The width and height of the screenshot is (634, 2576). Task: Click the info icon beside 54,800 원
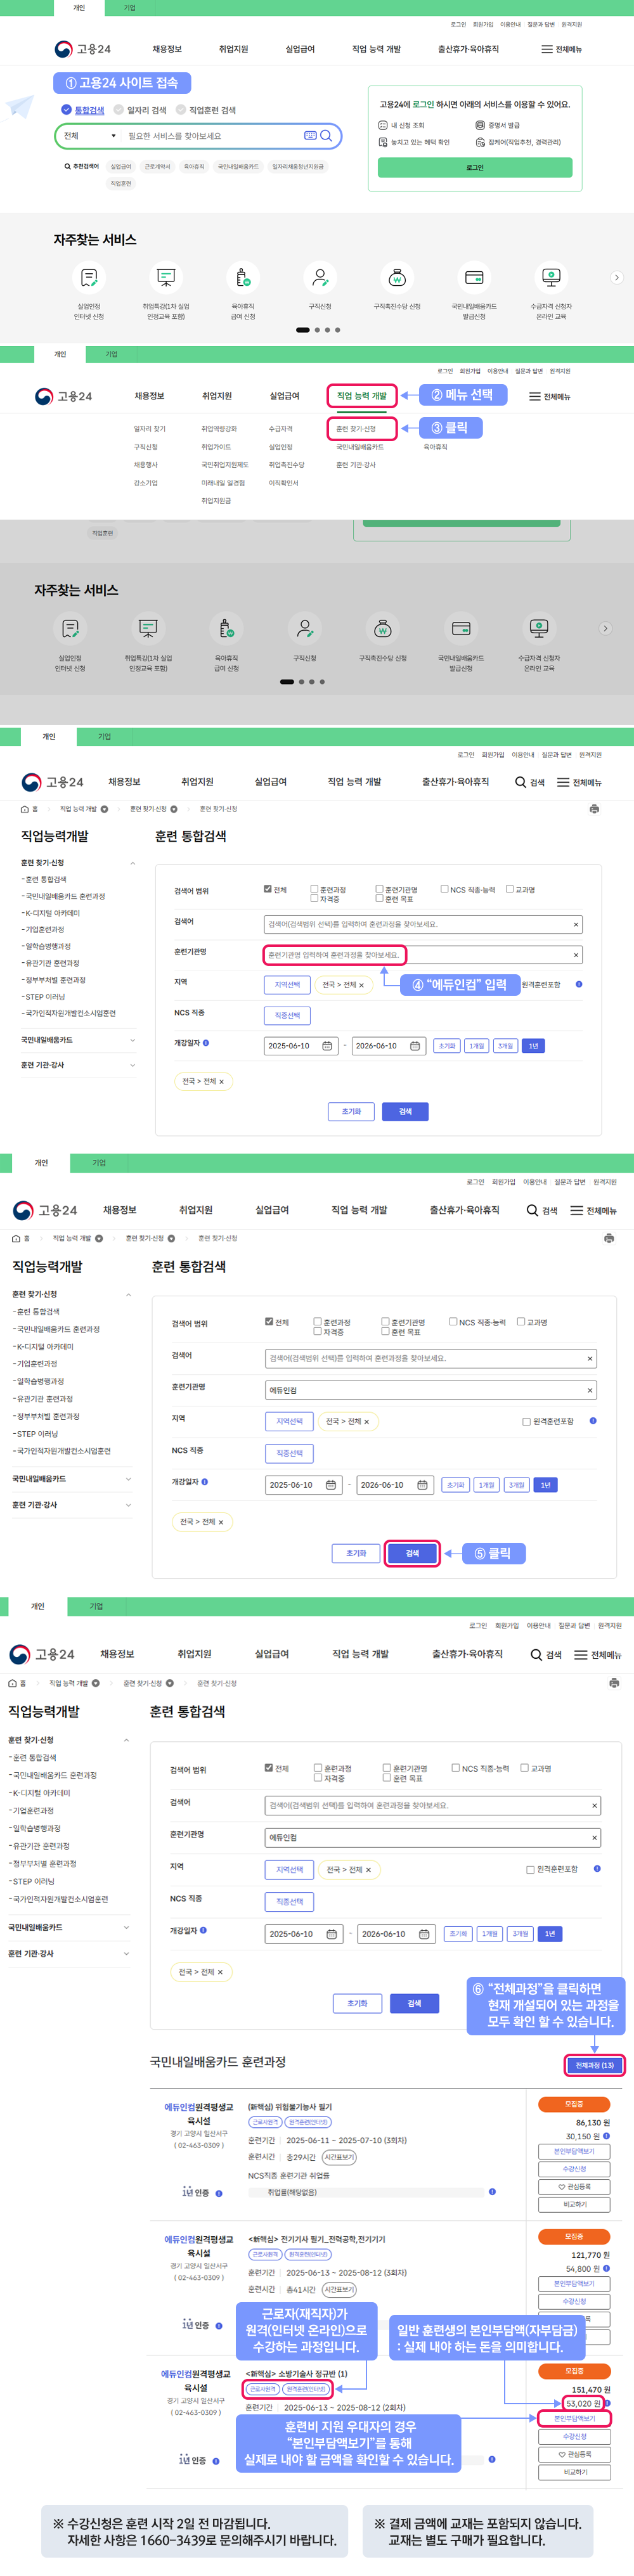[x=607, y=2269]
